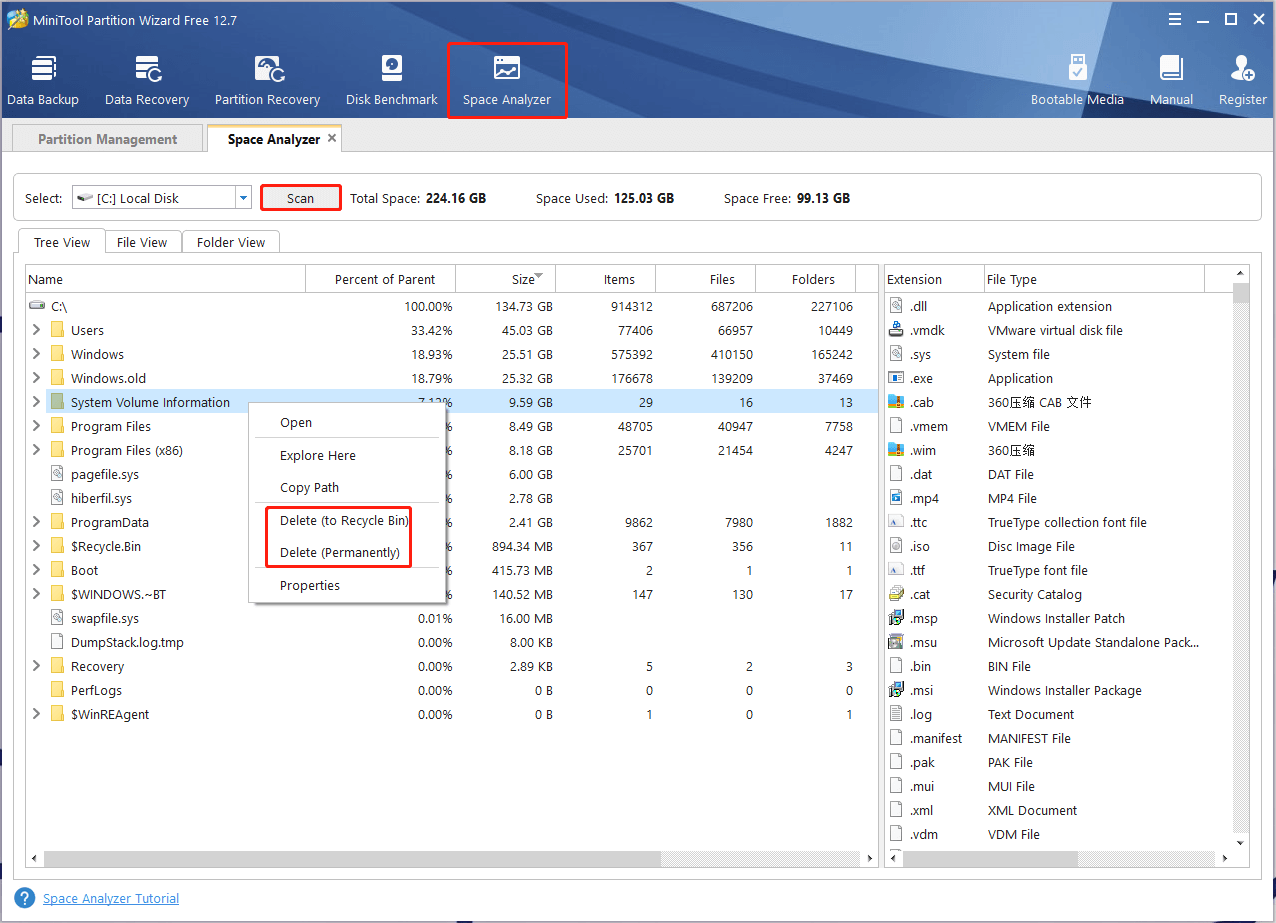Image resolution: width=1276 pixels, height=923 pixels.
Task: Expand the ProgramData folder
Action: point(36,522)
